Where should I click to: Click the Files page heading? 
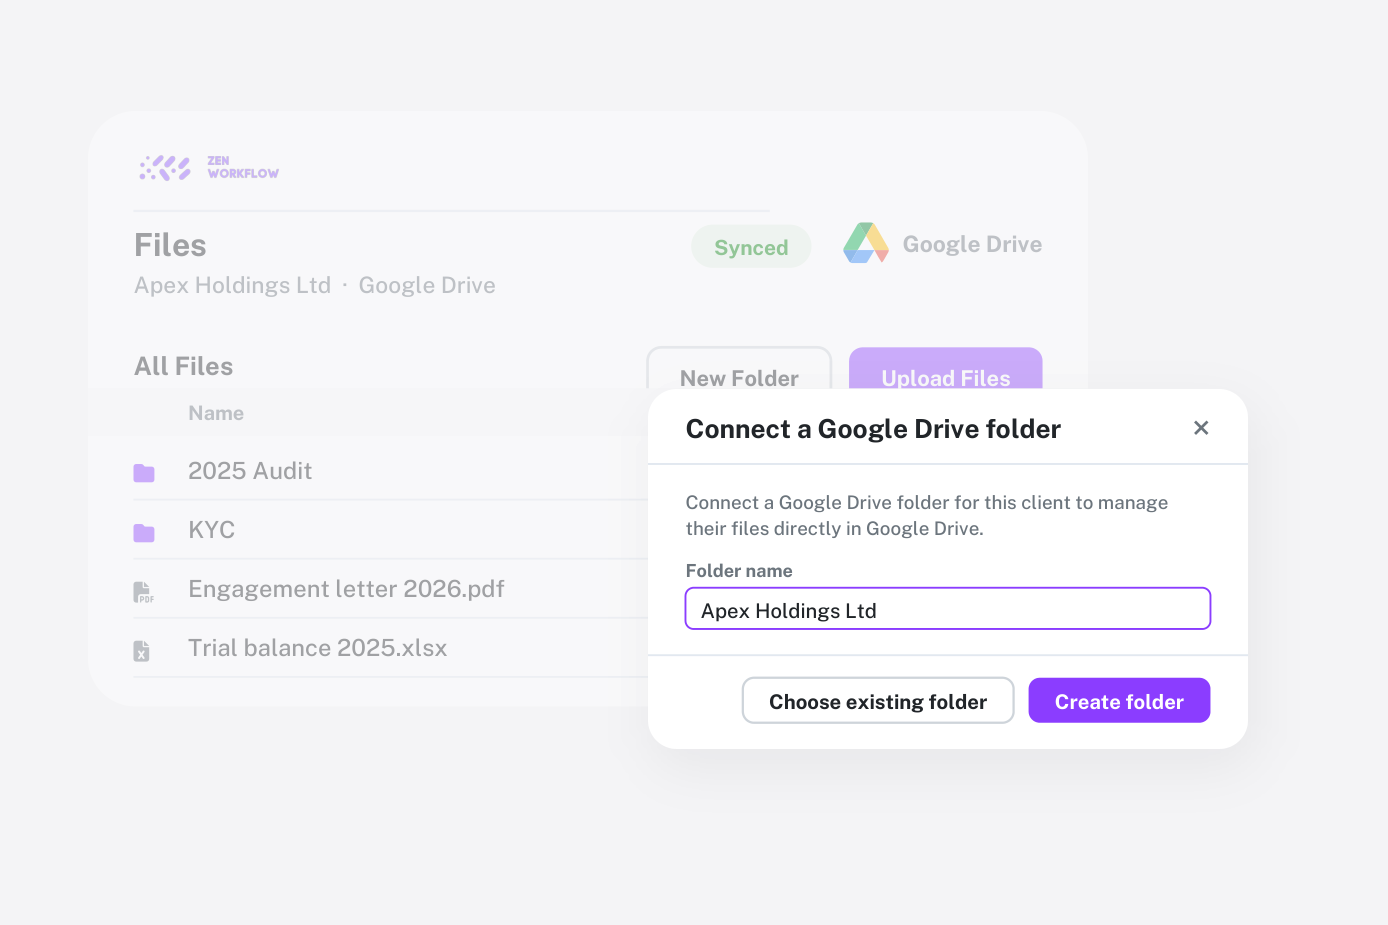pyautogui.click(x=170, y=245)
